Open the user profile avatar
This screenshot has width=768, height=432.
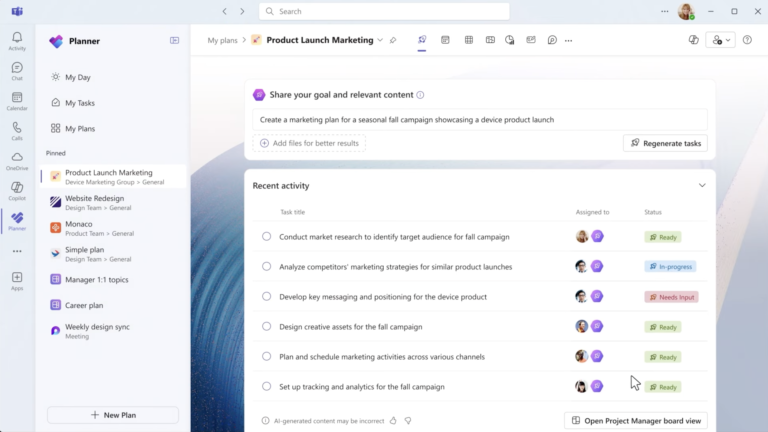point(686,11)
